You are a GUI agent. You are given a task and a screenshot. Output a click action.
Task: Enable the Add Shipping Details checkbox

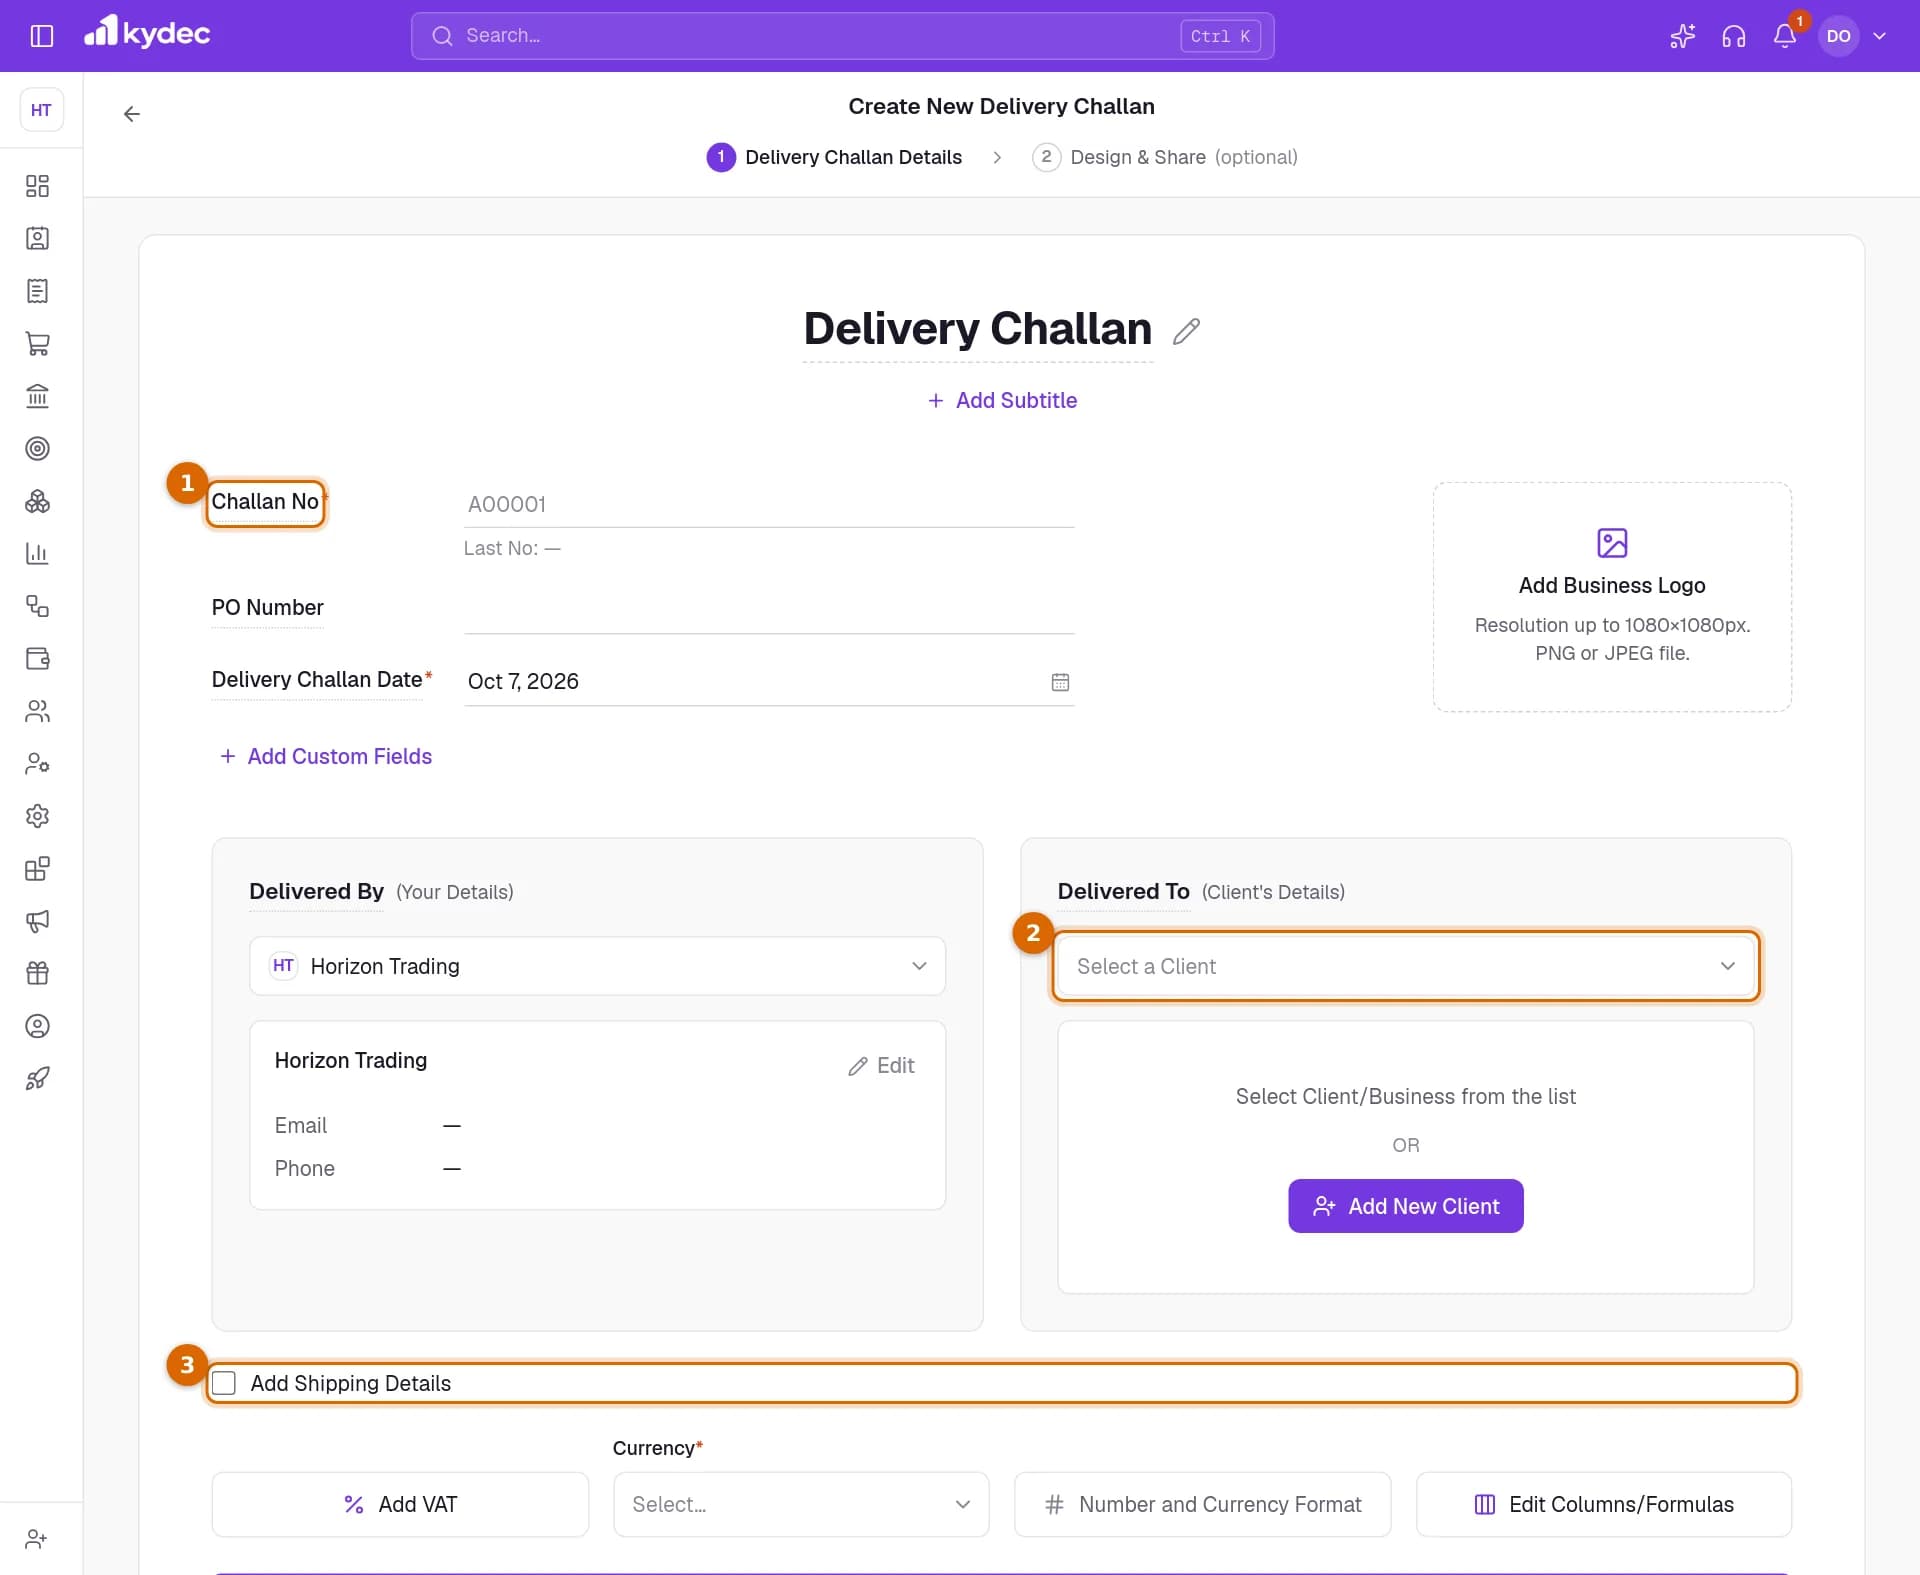(224, 1383)
